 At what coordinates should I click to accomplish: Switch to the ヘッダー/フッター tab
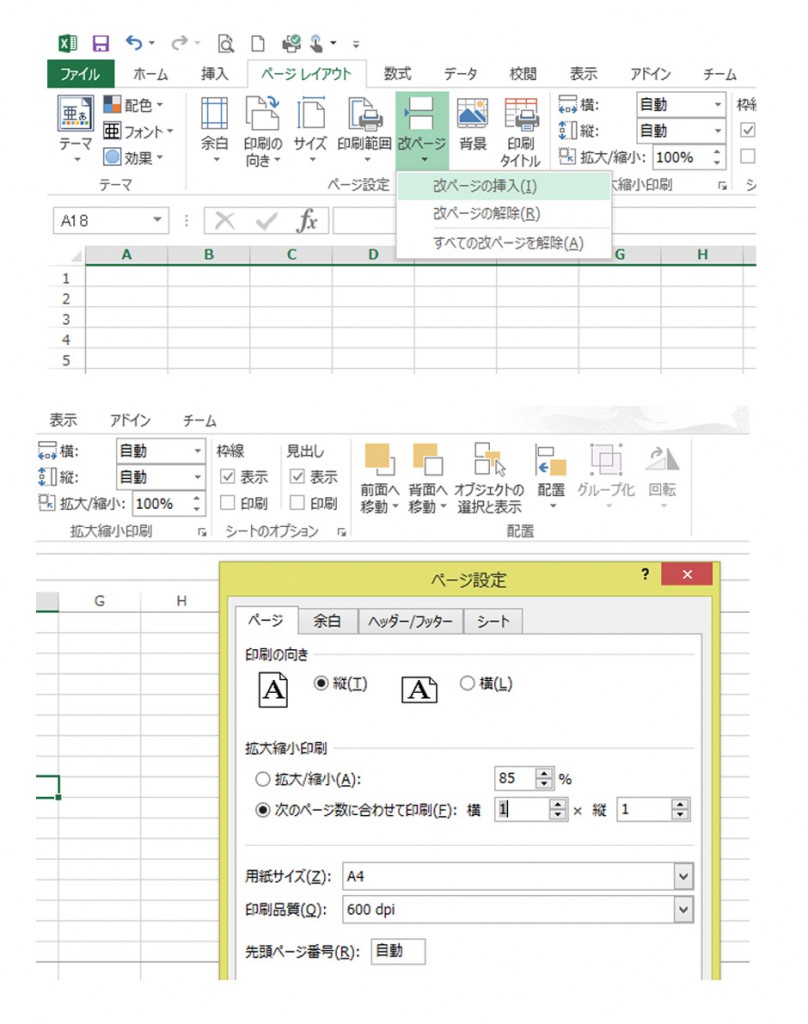tap(410, 622)
